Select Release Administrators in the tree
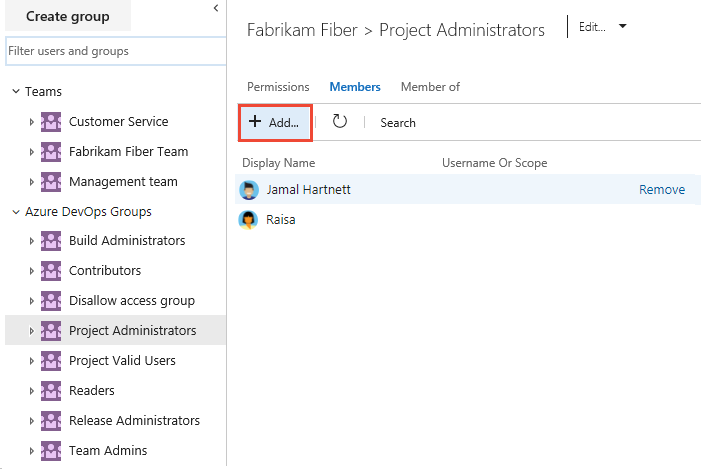The image size is (701, 469). coord(134,421)
